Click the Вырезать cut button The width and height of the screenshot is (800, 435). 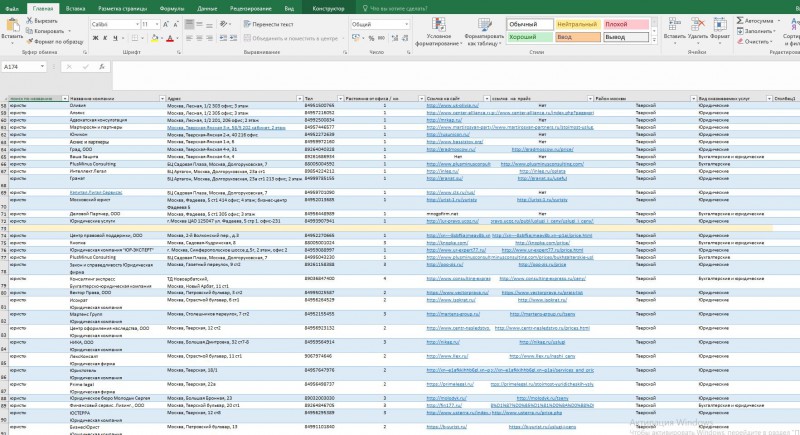click(42, 21)
